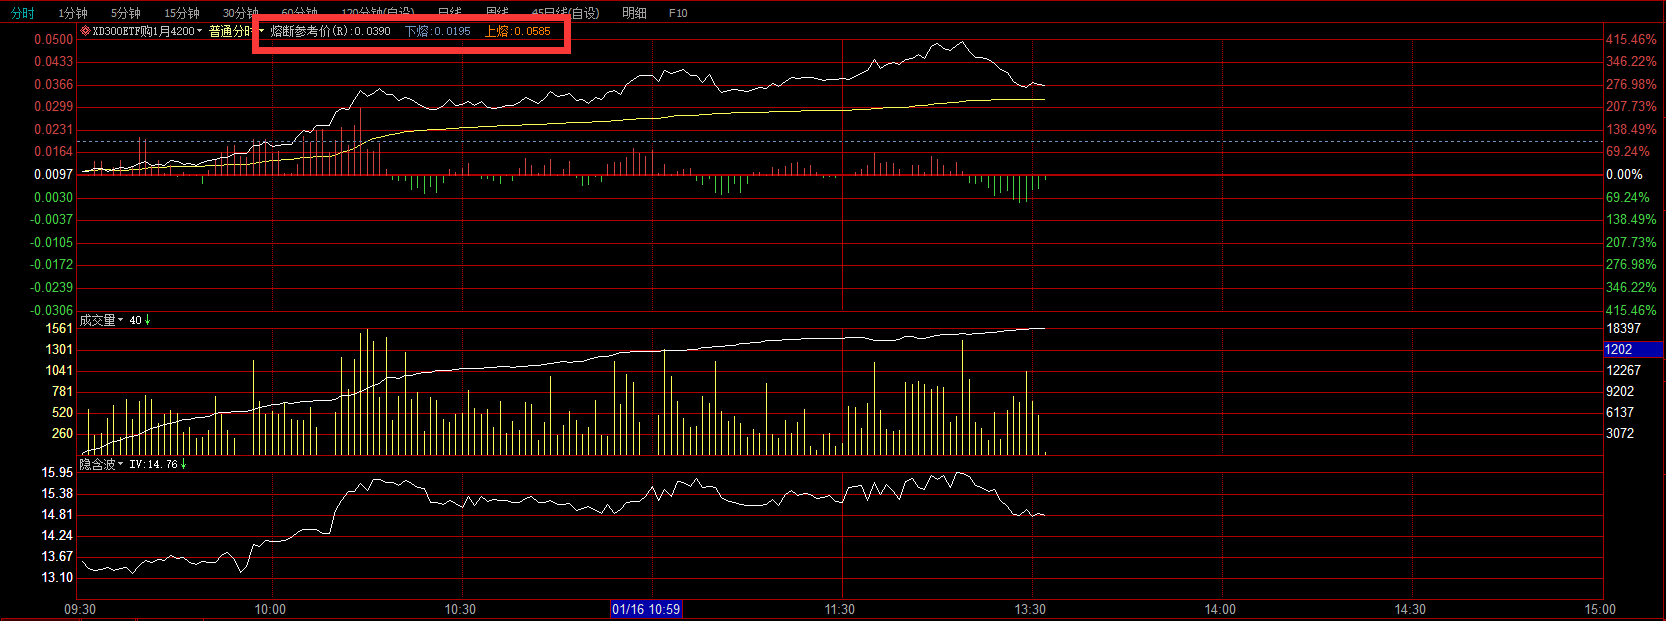
Task: Click the 01/16 10:59 time cursor marker
Action: click(646, 609)
